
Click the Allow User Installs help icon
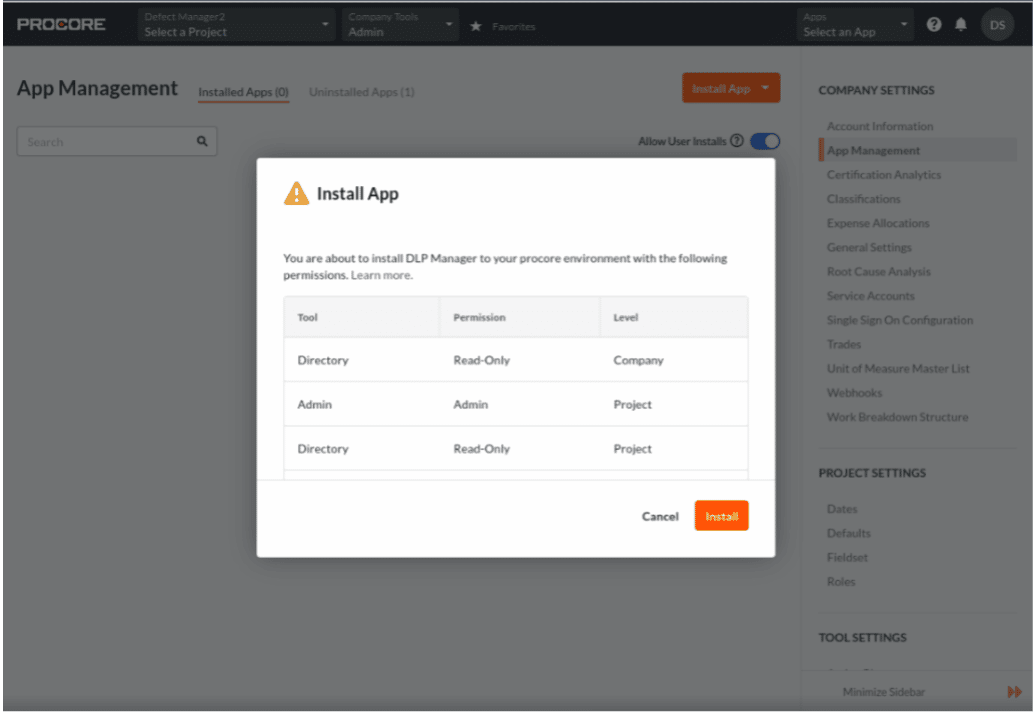pyautogui.click(x=737, y=141)
